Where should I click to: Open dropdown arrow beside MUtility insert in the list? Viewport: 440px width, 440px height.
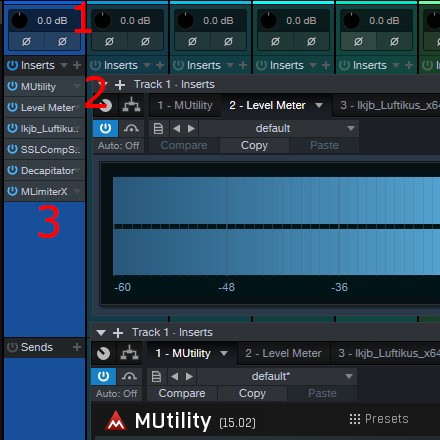[77, 86]
